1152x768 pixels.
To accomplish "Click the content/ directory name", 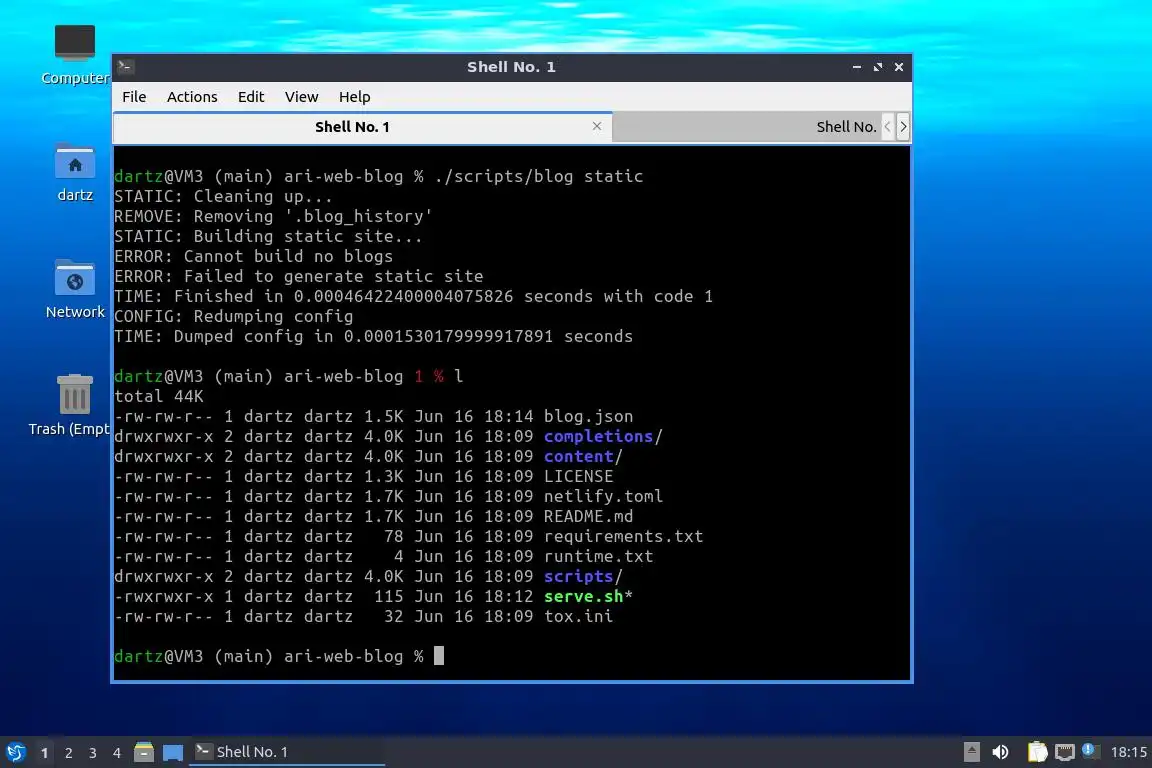I will click(x=583, y=456).
